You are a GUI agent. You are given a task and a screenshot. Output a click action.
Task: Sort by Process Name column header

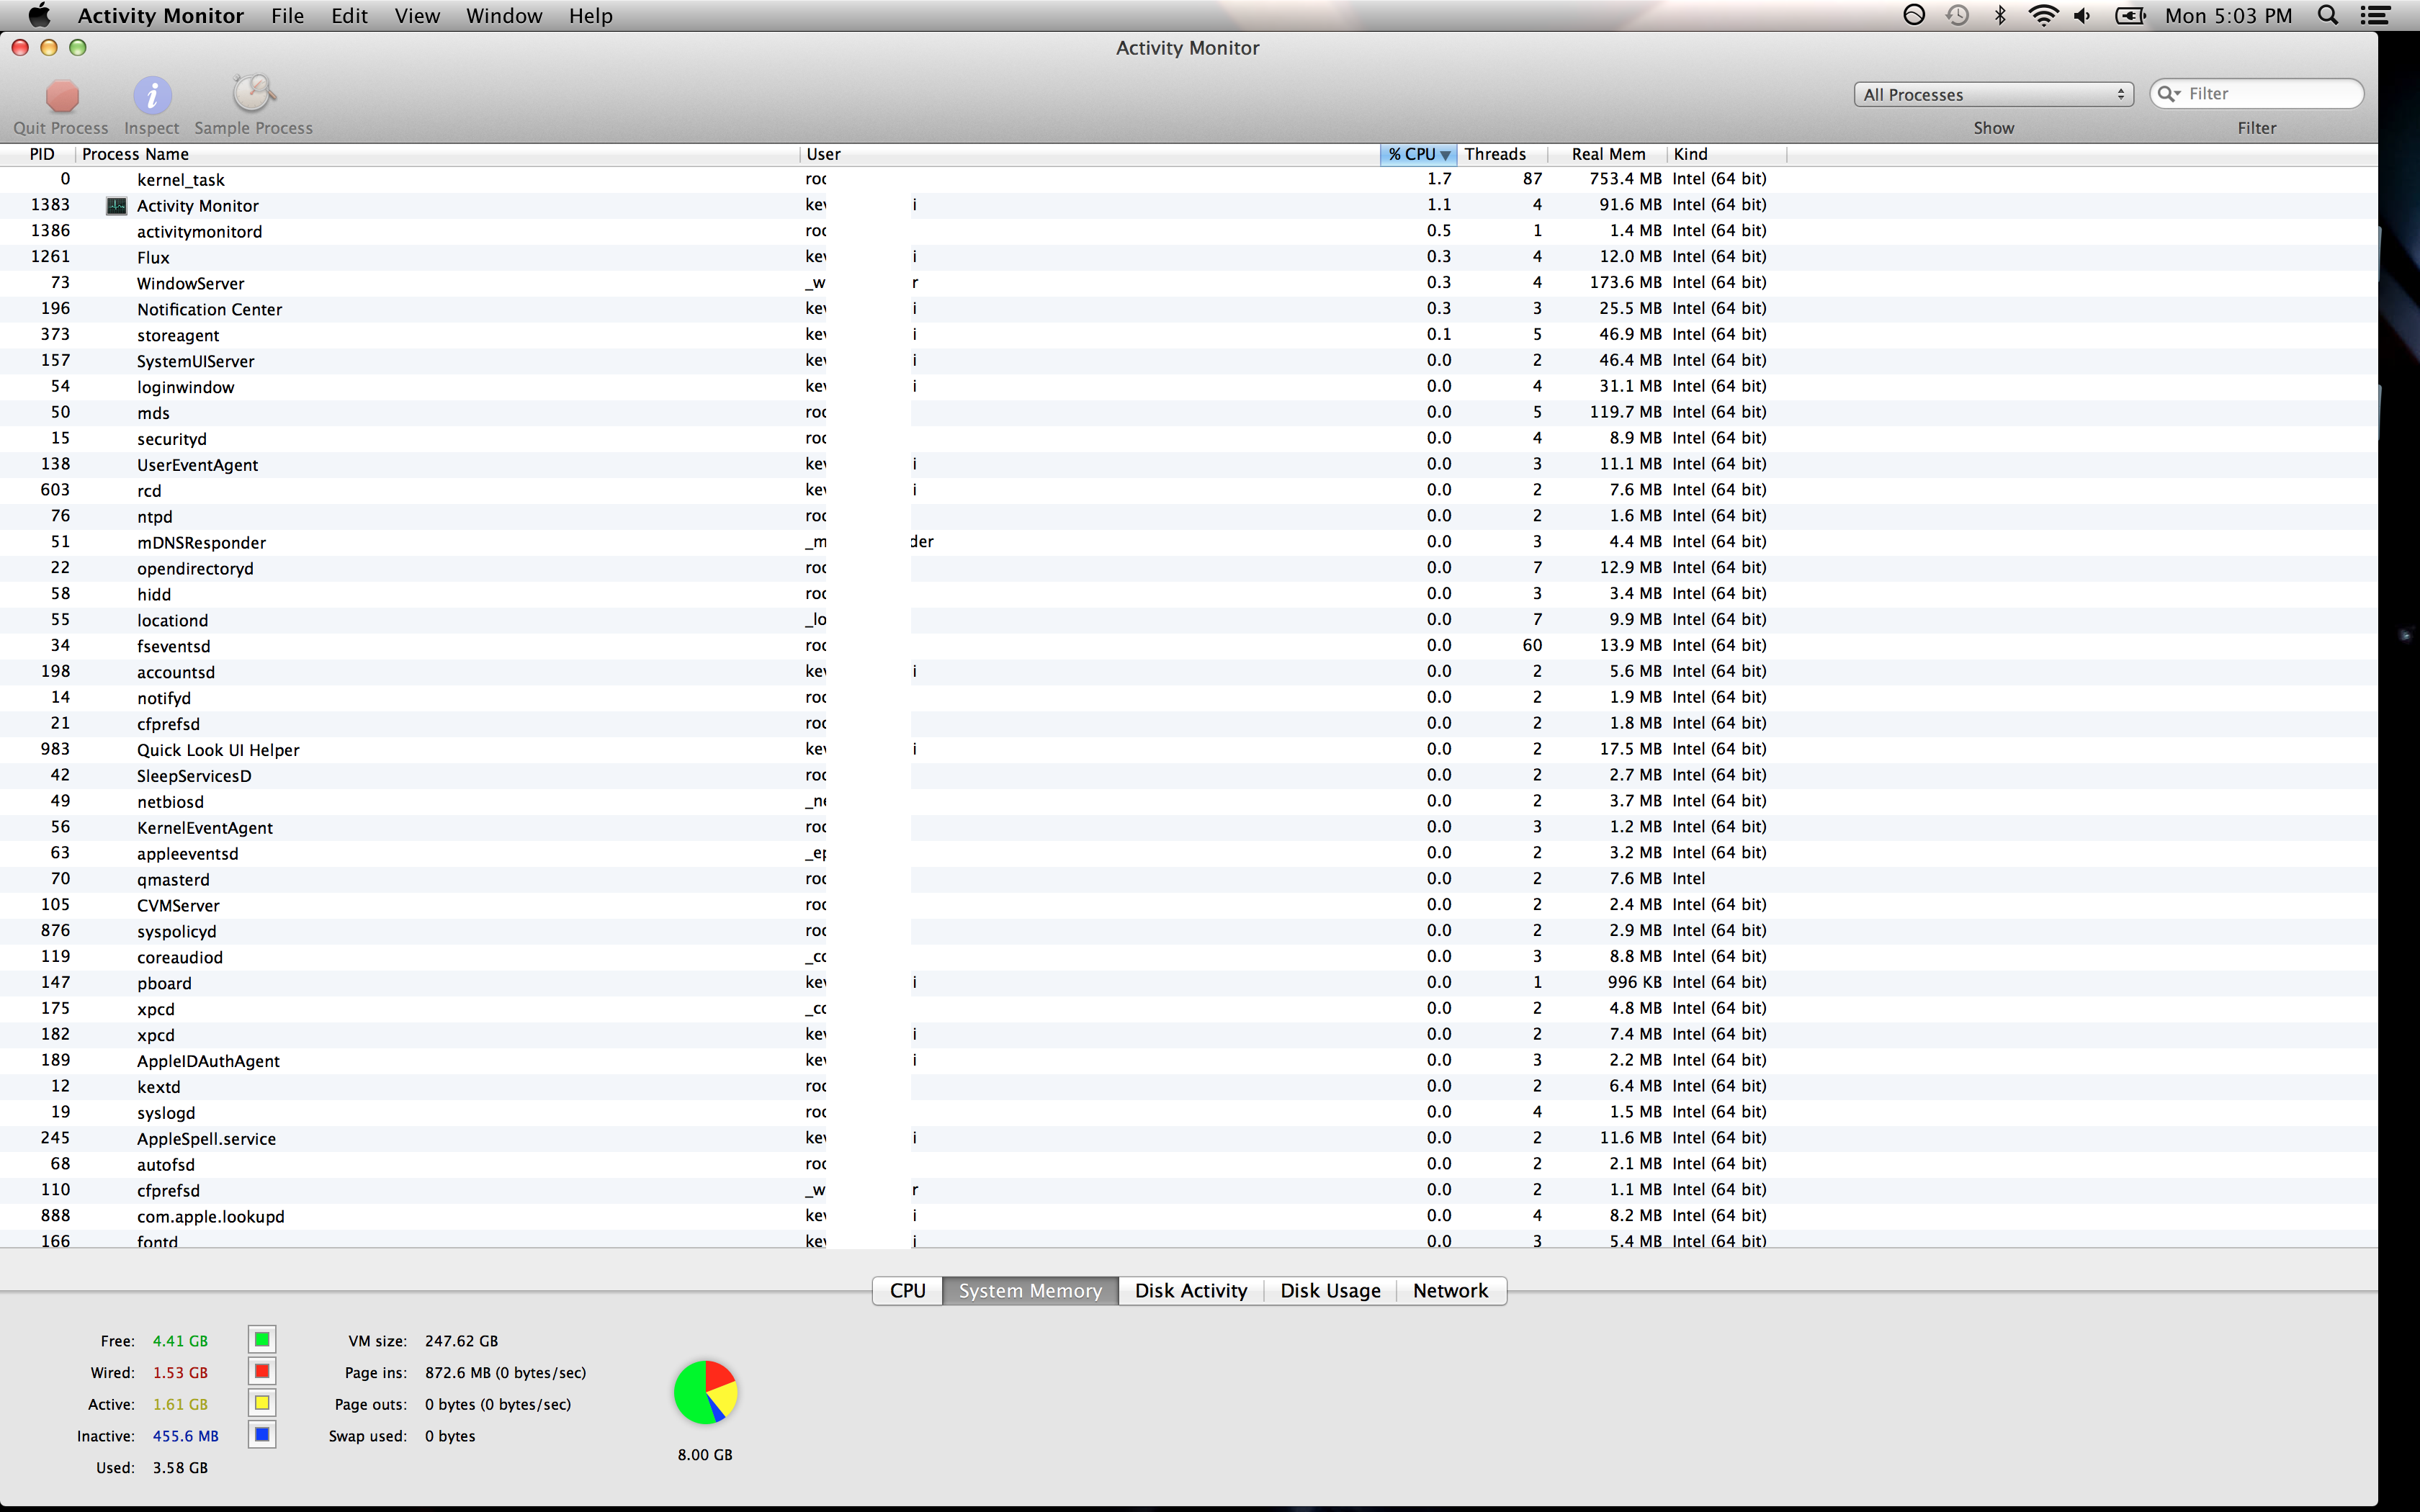pyautogui.click(x=438, y=154)
